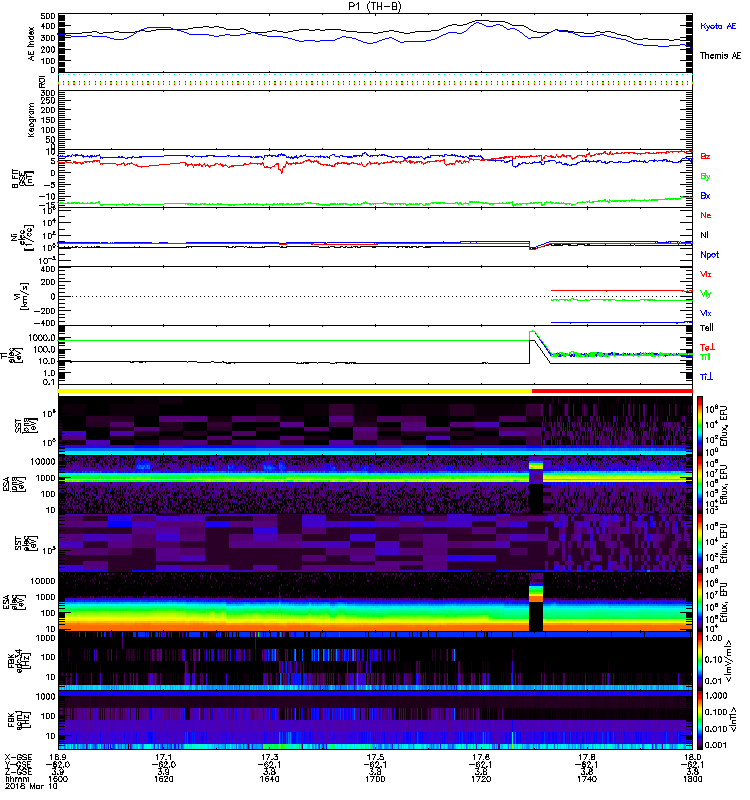The width and height of the screenshot is (750, 800).
Task: Select the red Ne density legend label
Action: [706, 215]
